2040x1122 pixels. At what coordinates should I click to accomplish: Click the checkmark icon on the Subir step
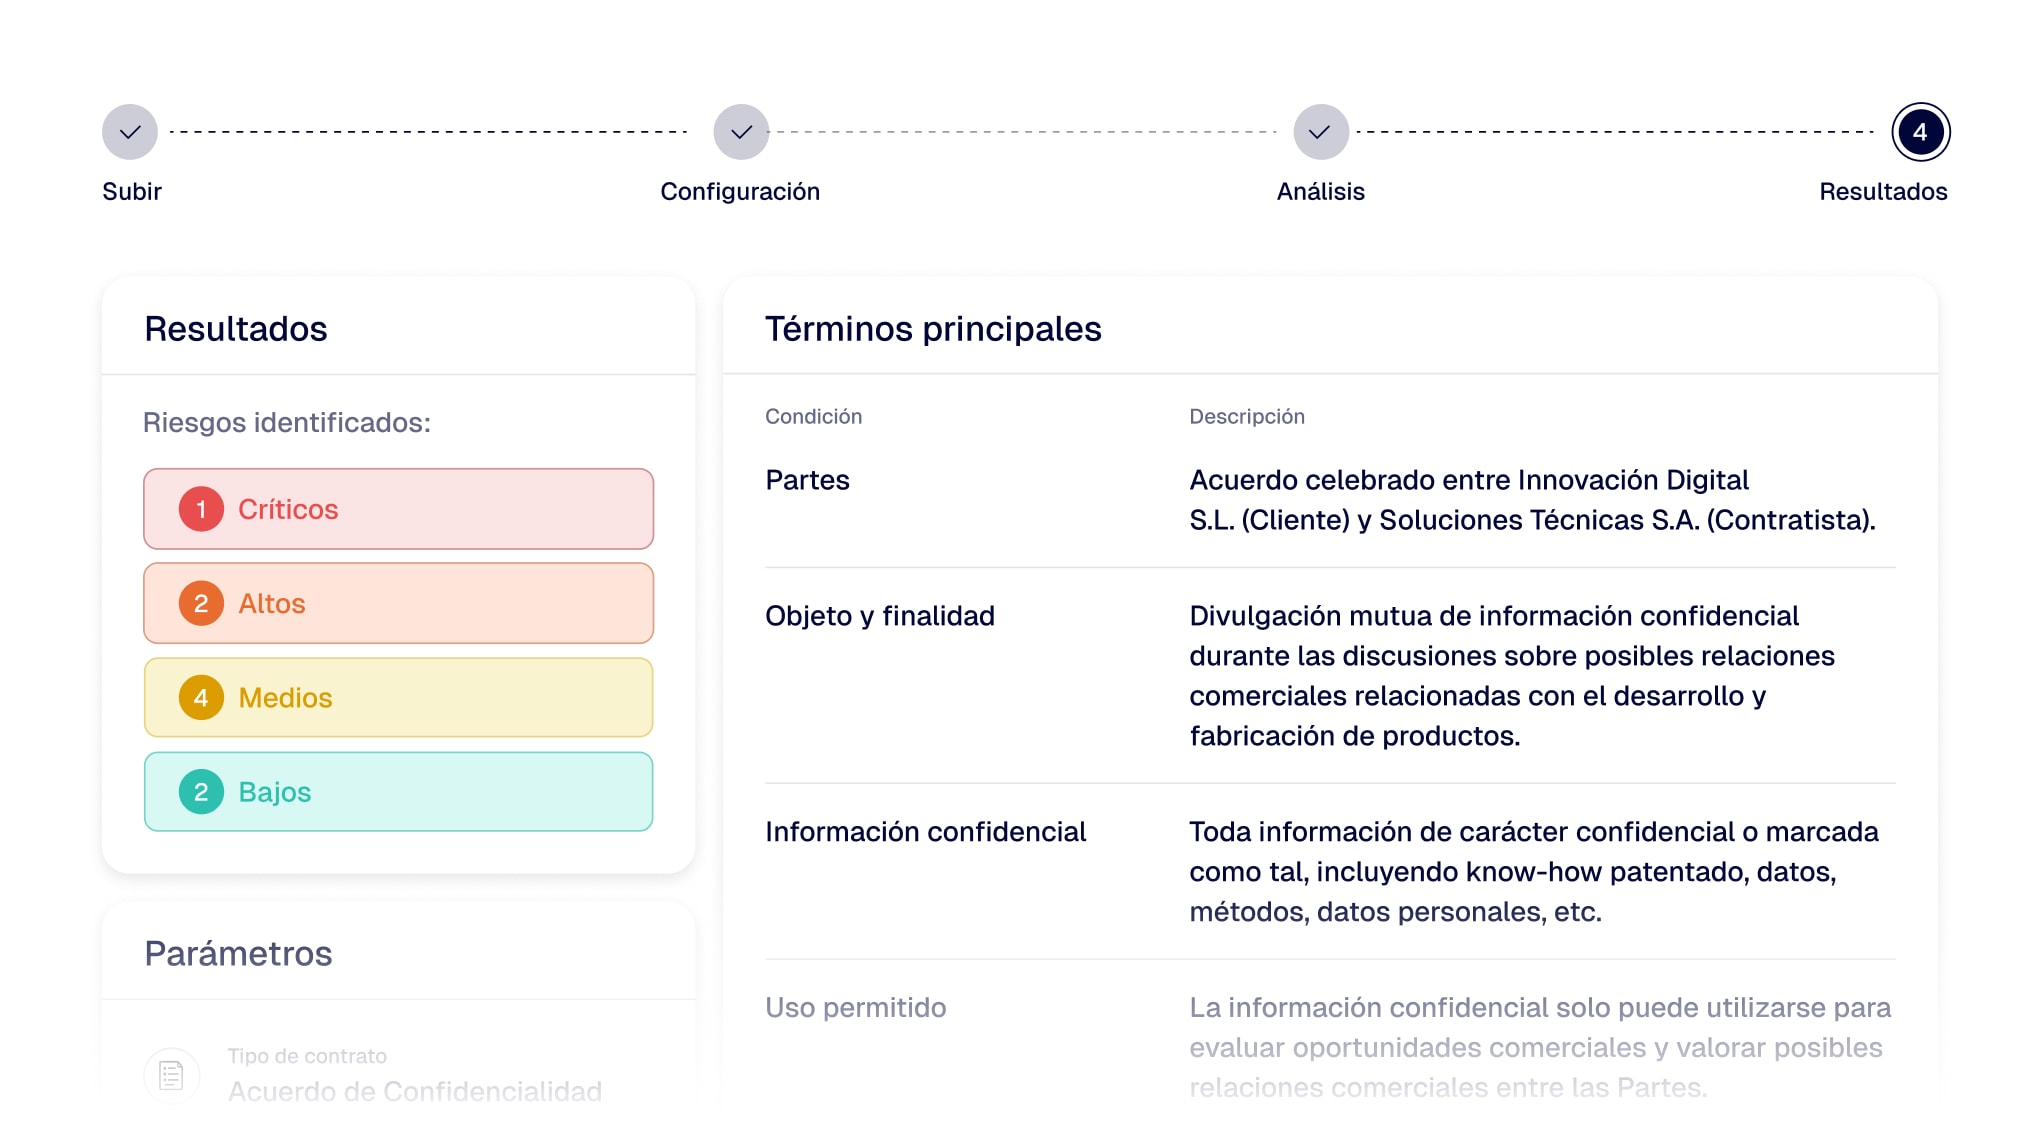tap(130, 130)
